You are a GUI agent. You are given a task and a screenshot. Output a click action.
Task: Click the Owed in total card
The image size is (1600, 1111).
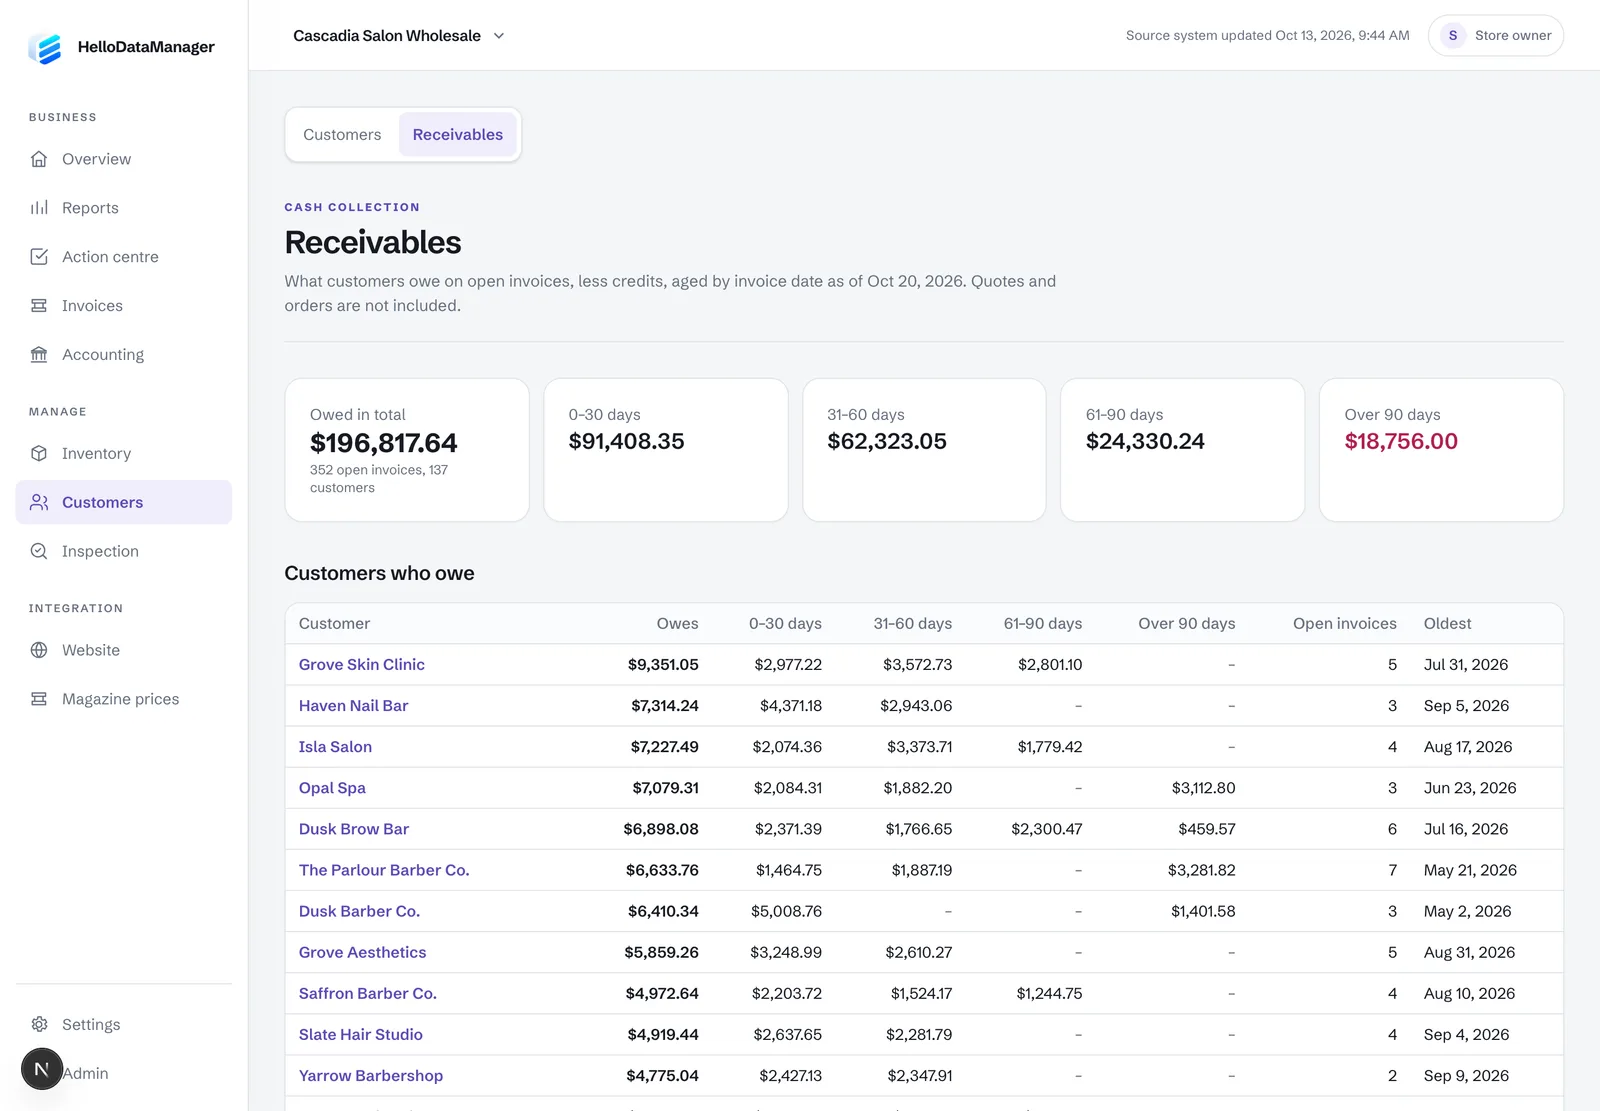tap(407, 450)
